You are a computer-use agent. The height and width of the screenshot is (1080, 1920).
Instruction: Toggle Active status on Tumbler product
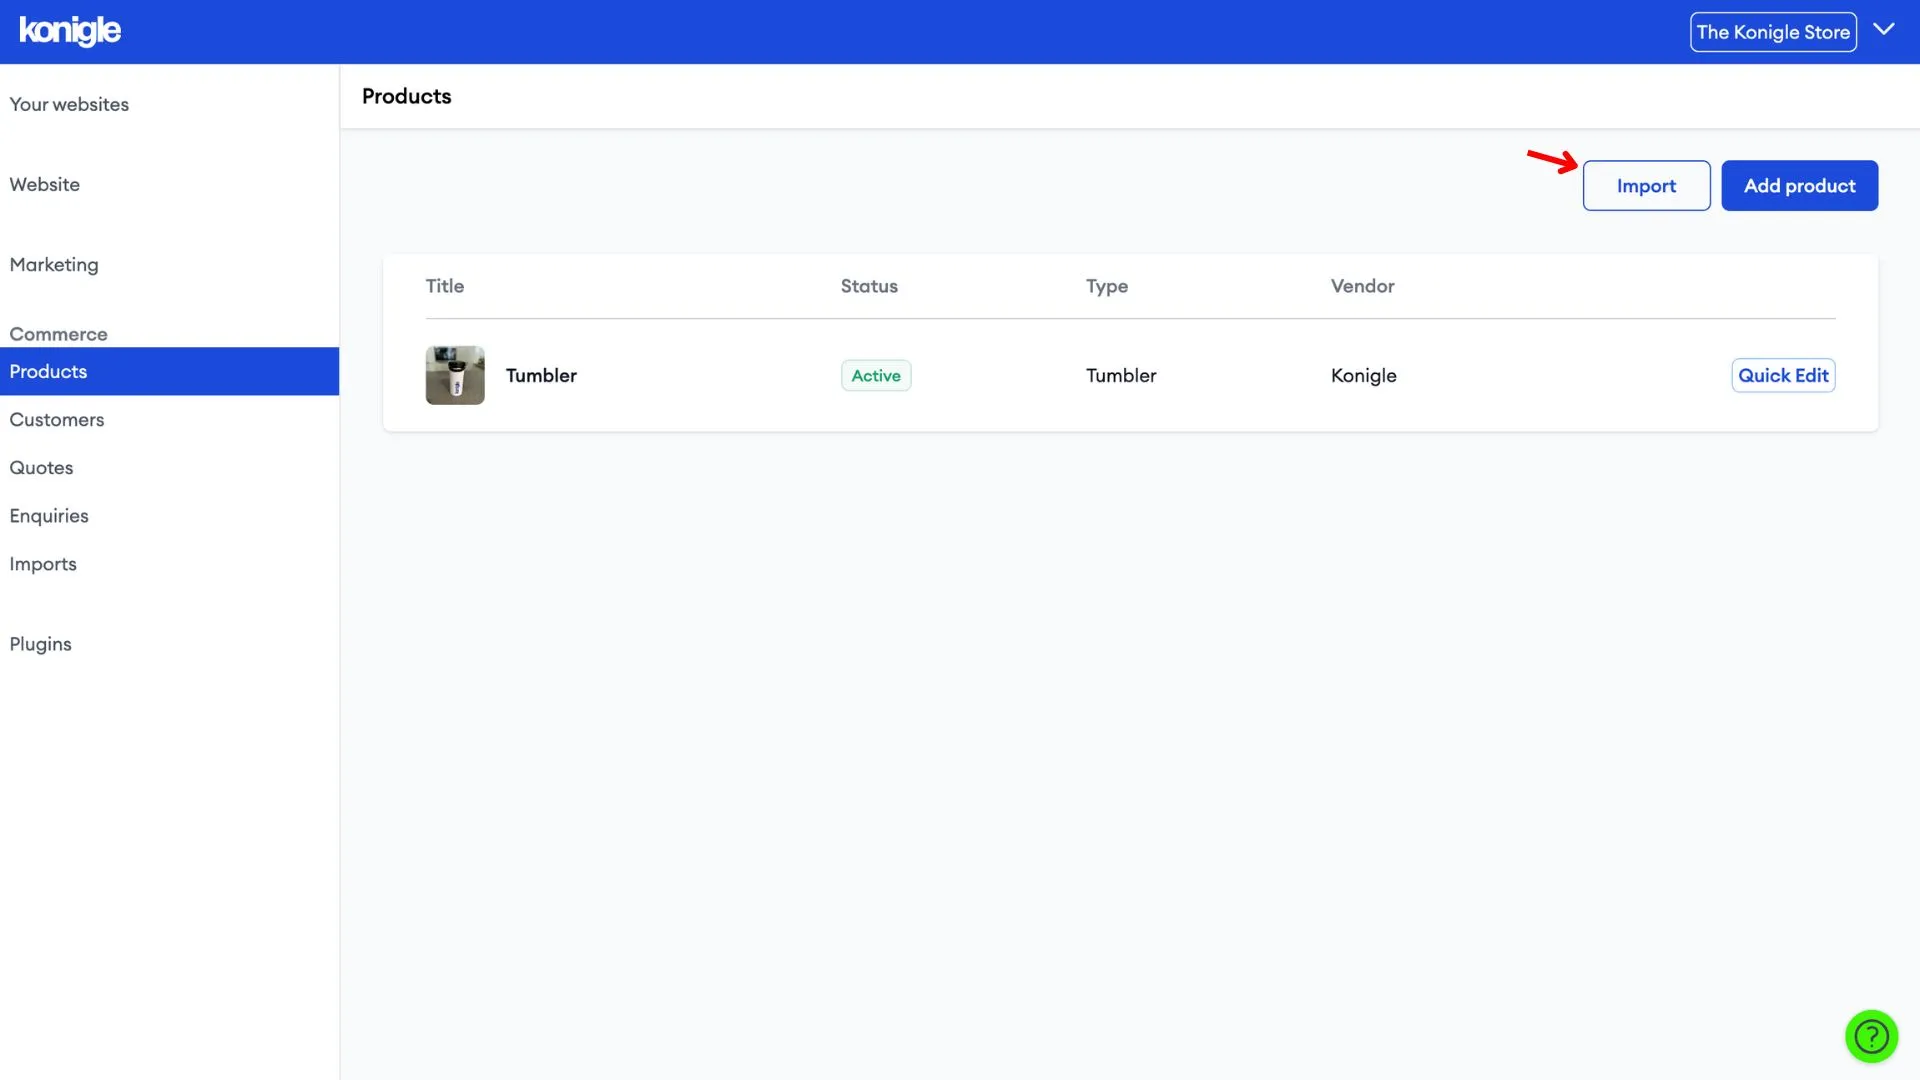coord(874,375)
